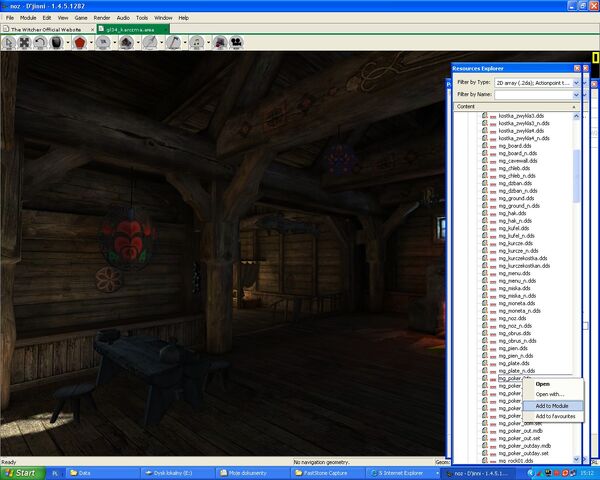The width and height of the screenshot is (600, 480).
Task: Select mg_noz.dds in the resource list
Action: [512, 318]
